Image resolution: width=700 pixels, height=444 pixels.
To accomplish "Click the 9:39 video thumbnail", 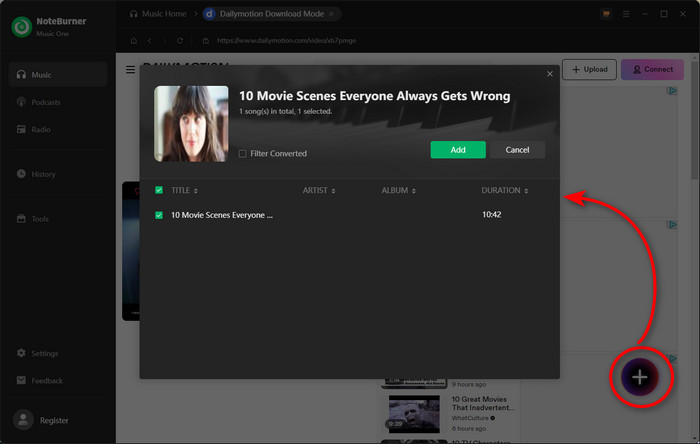I will click(x=414, y=414).
